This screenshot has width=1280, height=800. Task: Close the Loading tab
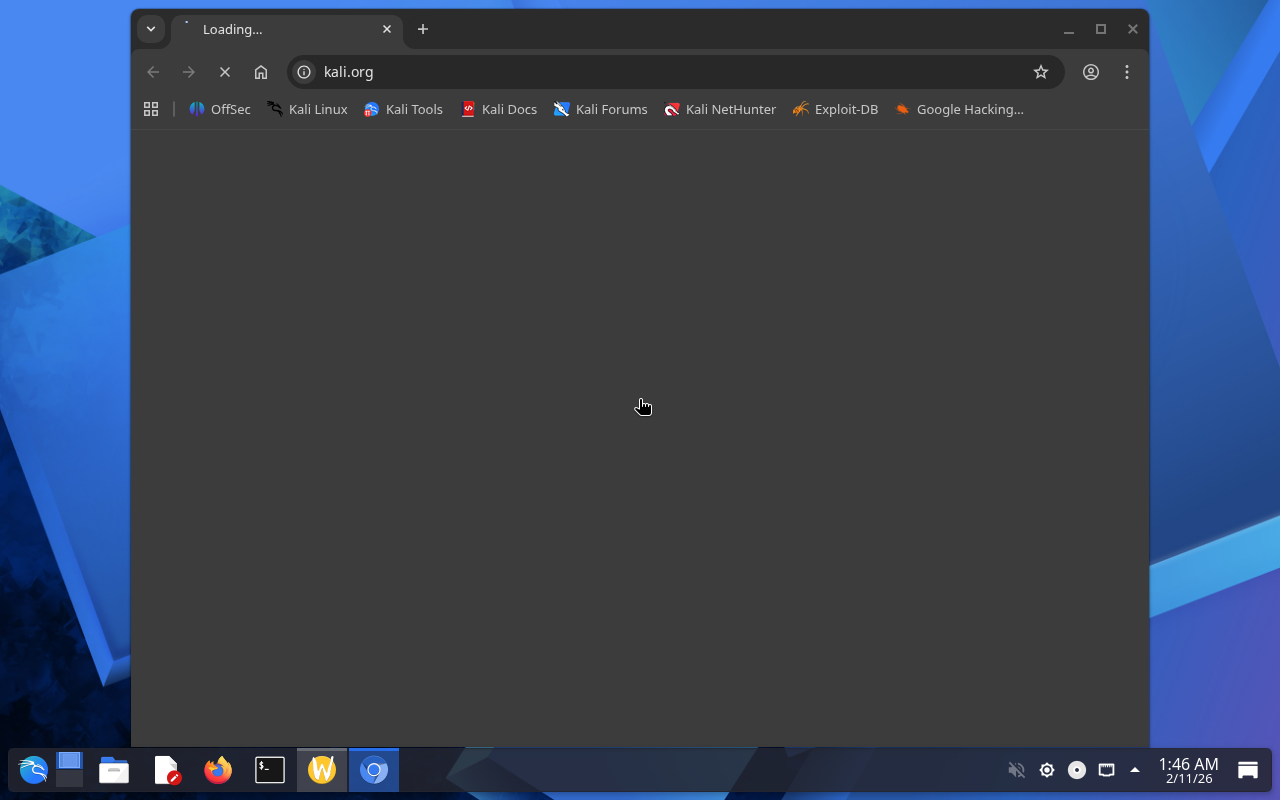tap(387, 29)
